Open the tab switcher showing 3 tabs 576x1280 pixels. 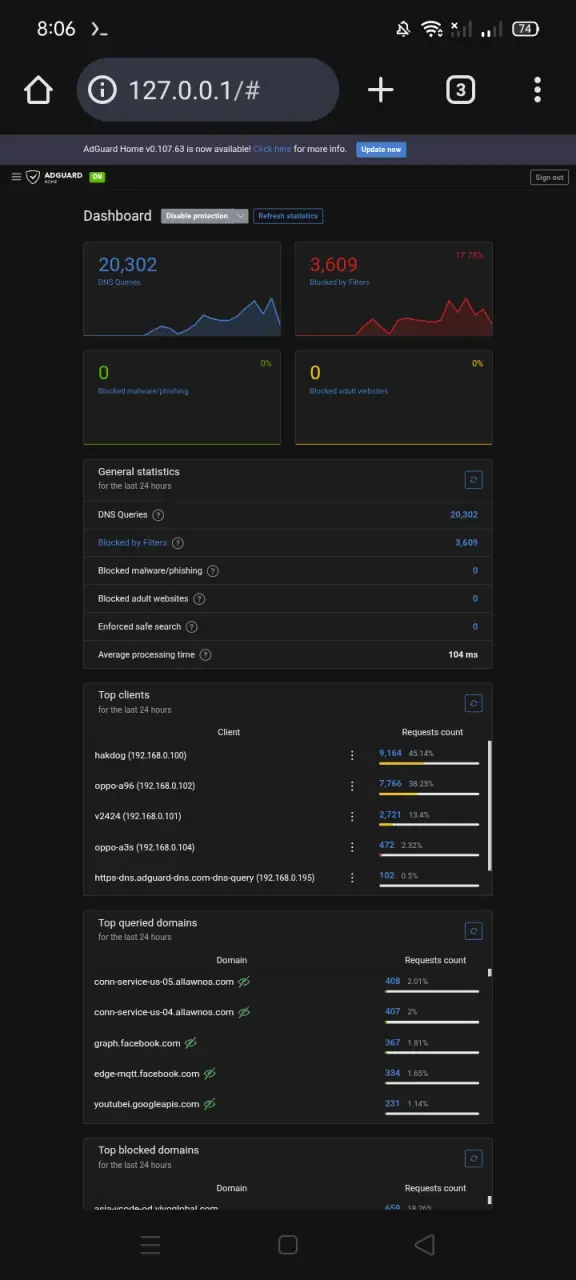(x=460, y=90)
